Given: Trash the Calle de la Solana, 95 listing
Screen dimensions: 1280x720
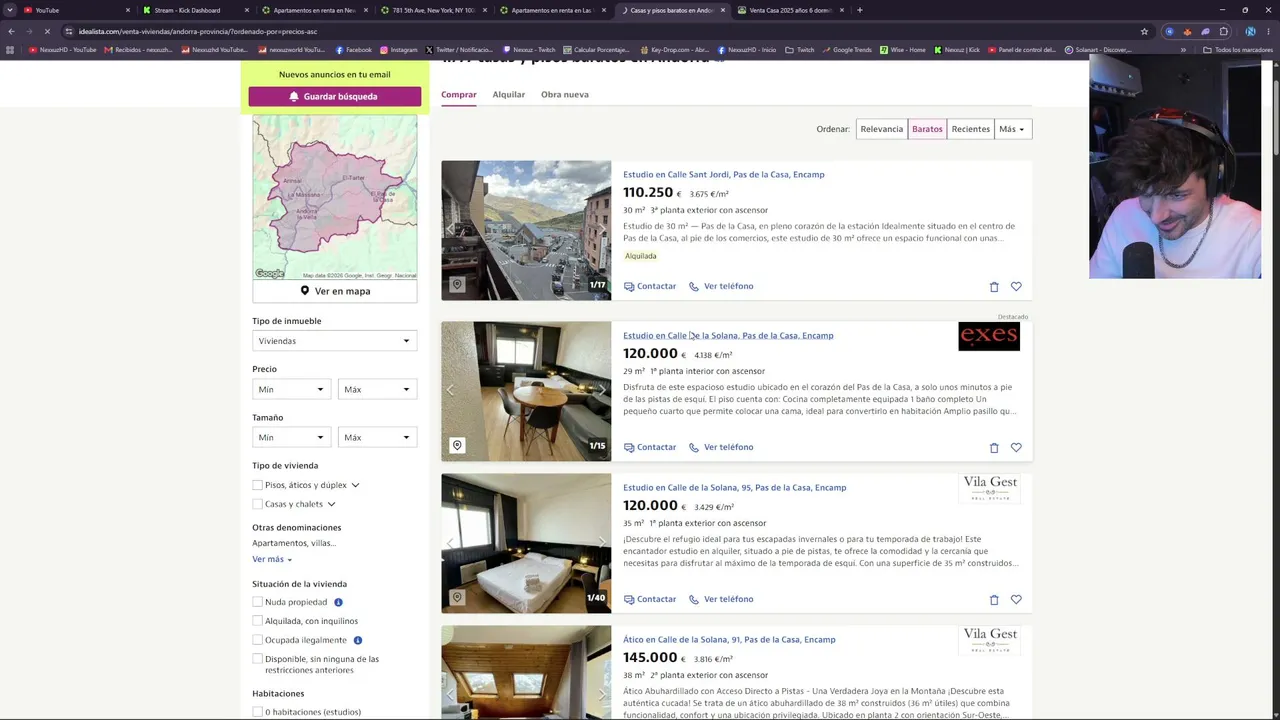Looking at the screenshot, I should click(994, 600).
